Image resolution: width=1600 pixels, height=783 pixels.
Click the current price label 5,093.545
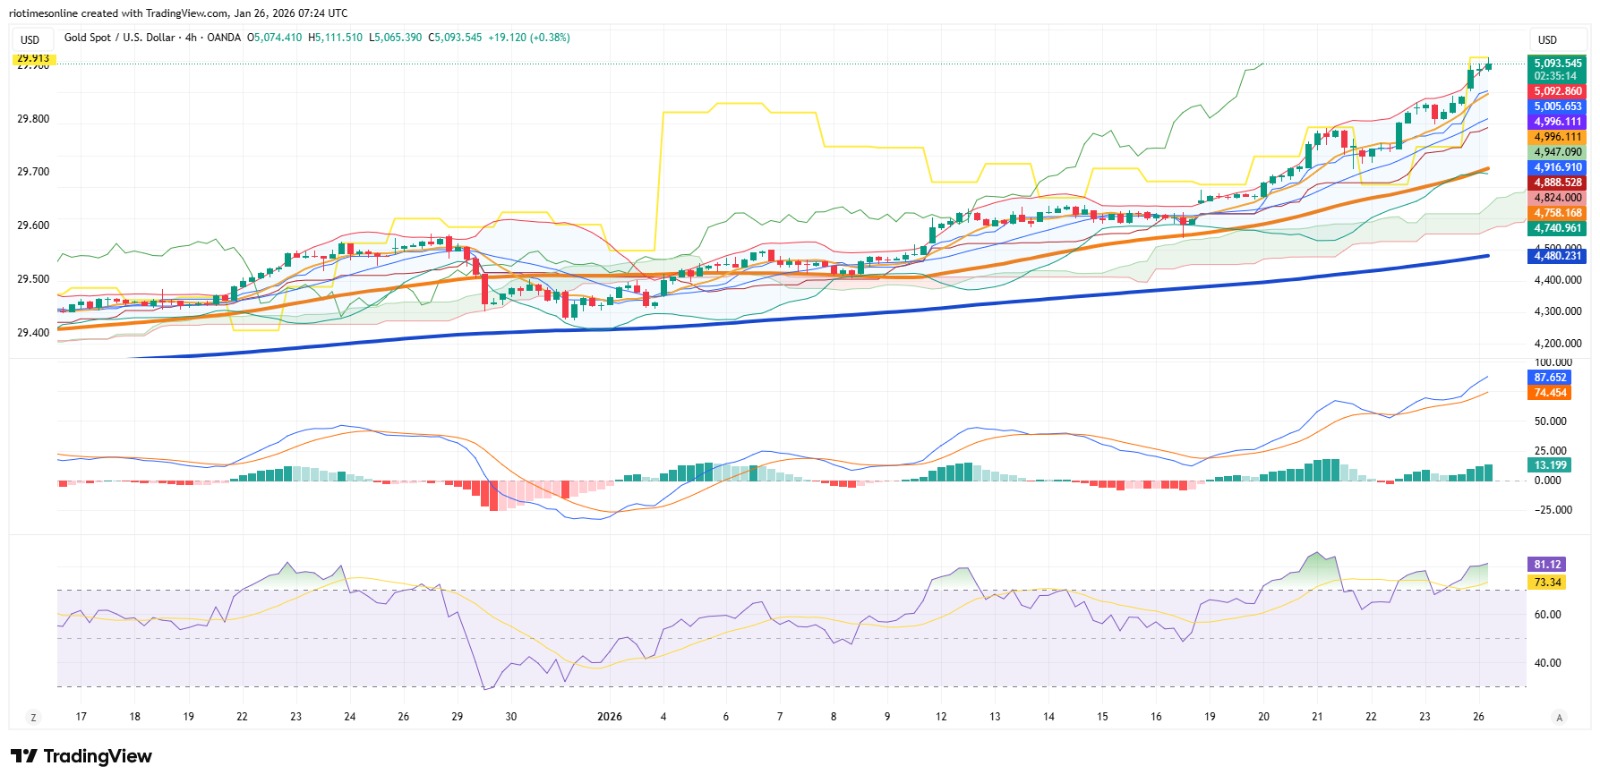point(1558,63)
